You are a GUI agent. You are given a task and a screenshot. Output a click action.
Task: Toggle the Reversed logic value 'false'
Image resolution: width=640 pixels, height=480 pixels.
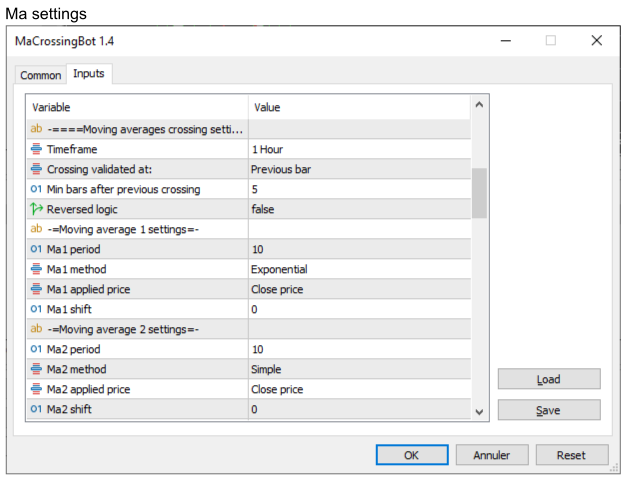click(x=359, y=209)
